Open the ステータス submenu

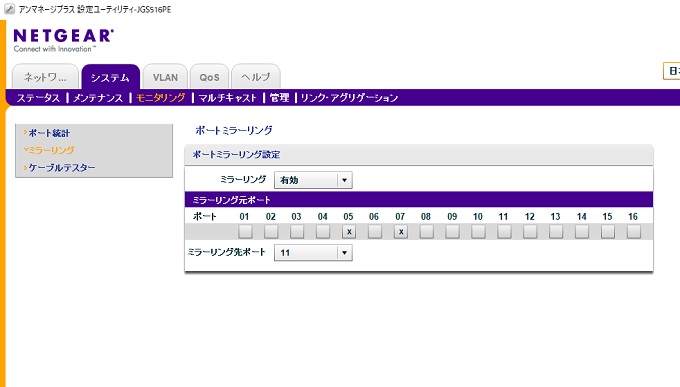pos(38,98)
